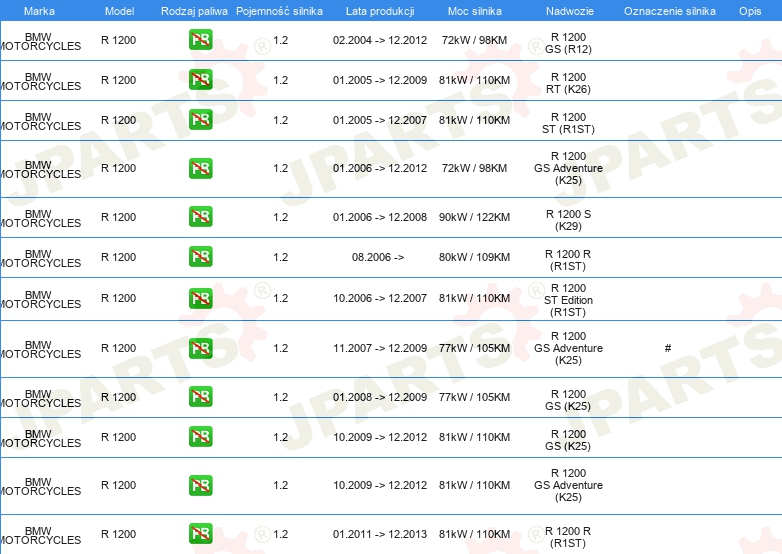Sort by the Marka column header
782x554 pixels.
coord(39,11)
